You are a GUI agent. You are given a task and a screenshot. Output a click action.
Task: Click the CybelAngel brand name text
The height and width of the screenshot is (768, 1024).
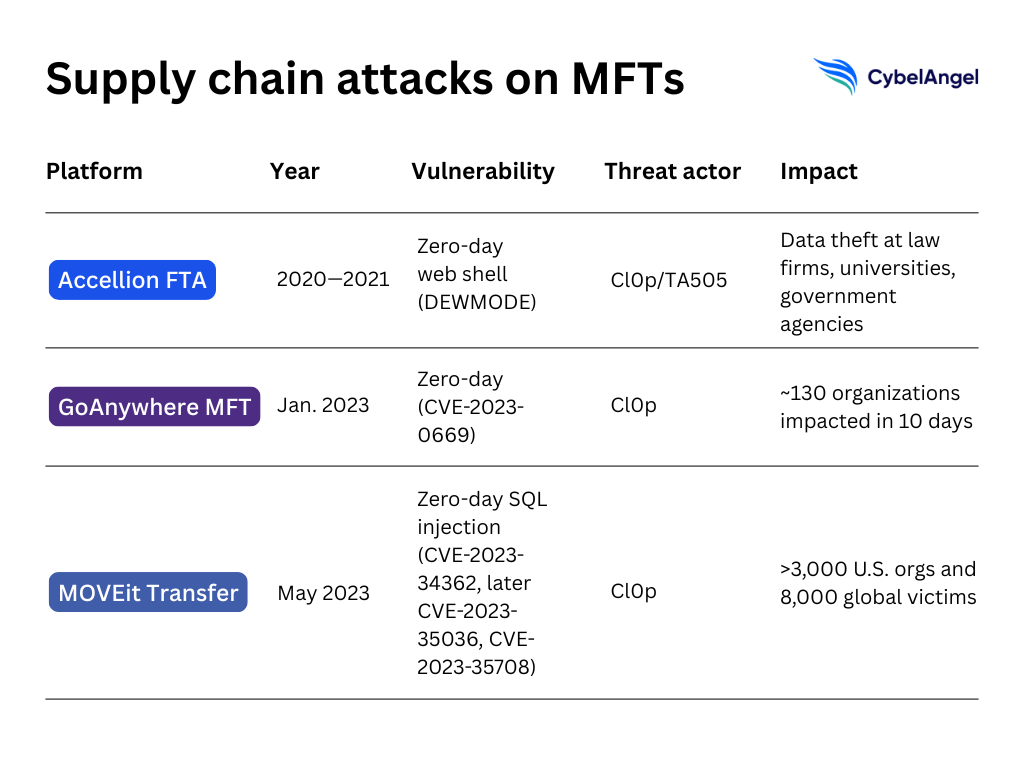(923, 77)
